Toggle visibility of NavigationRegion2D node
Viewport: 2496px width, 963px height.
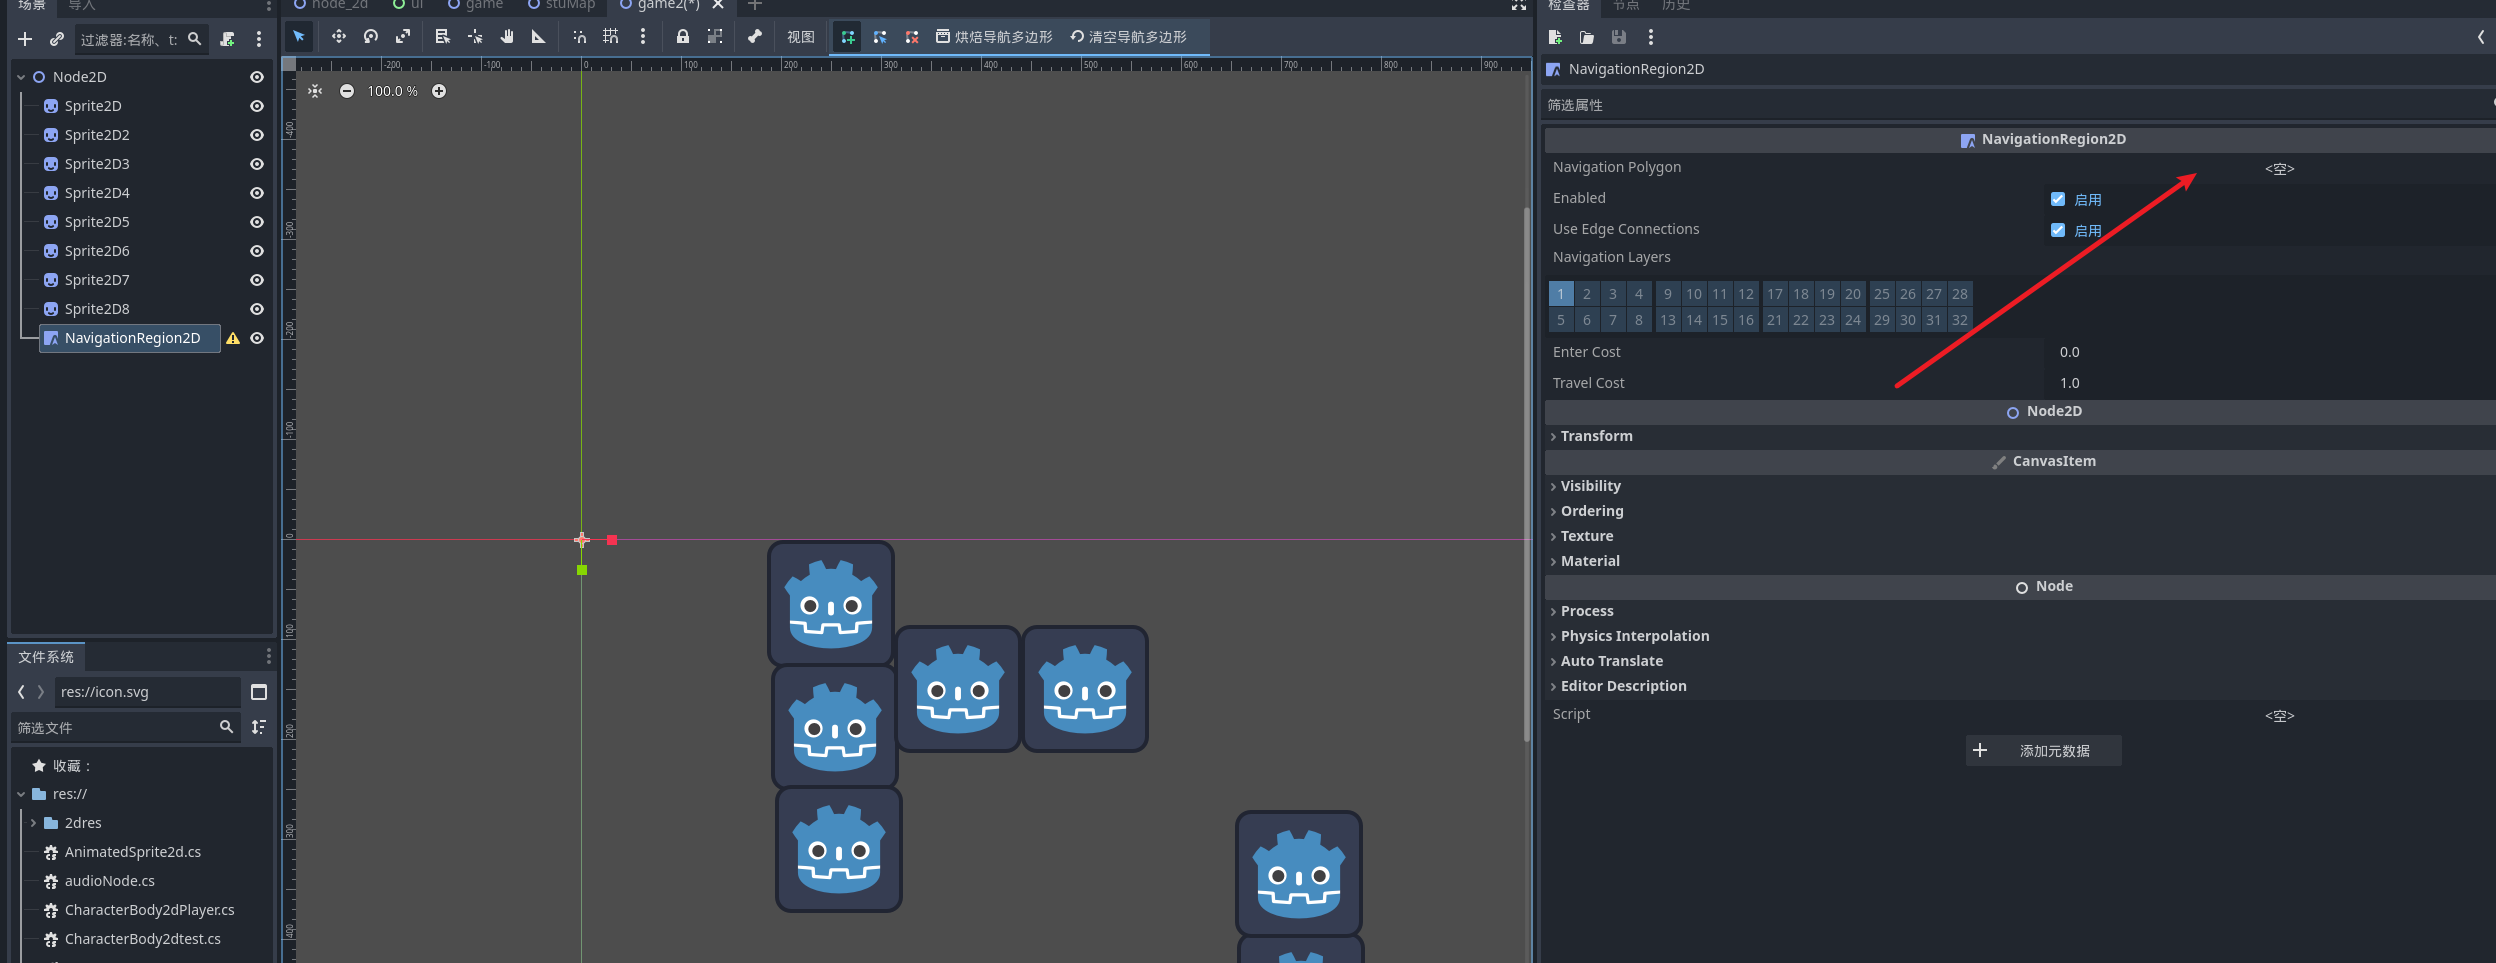[257, 338]
